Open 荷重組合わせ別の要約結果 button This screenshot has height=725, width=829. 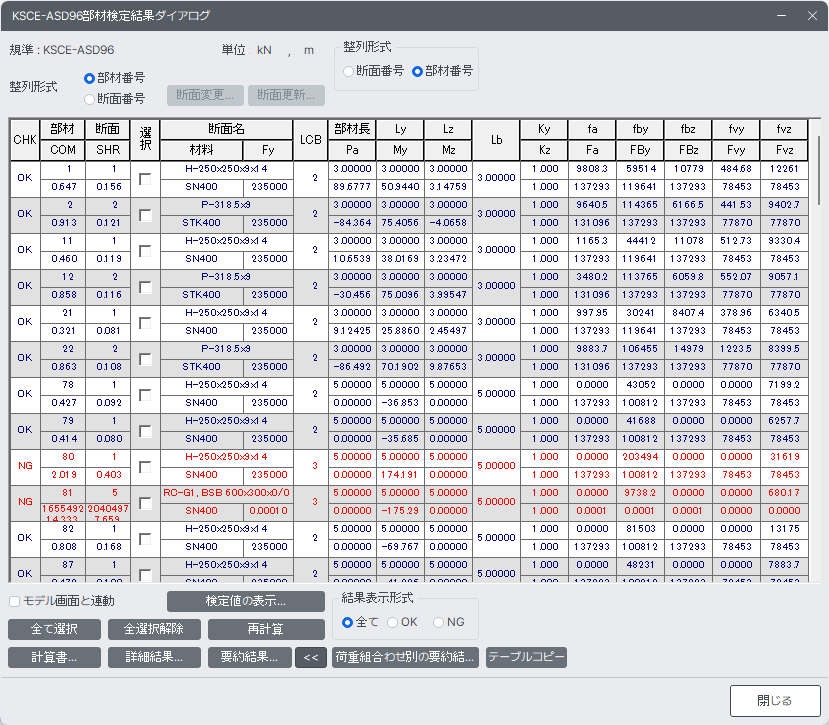(406, 657)
